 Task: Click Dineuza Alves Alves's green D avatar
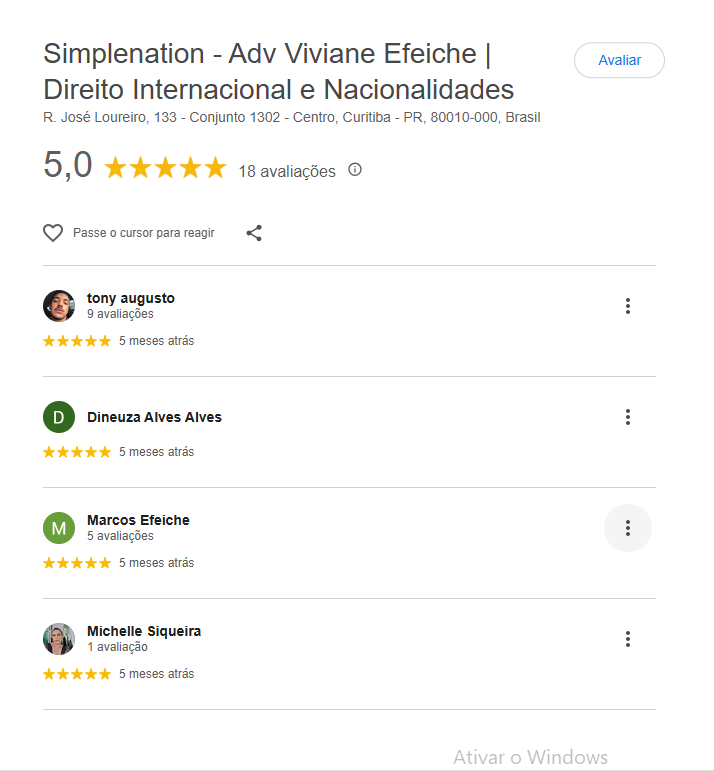pyautogui.click(x=59, y=417)
